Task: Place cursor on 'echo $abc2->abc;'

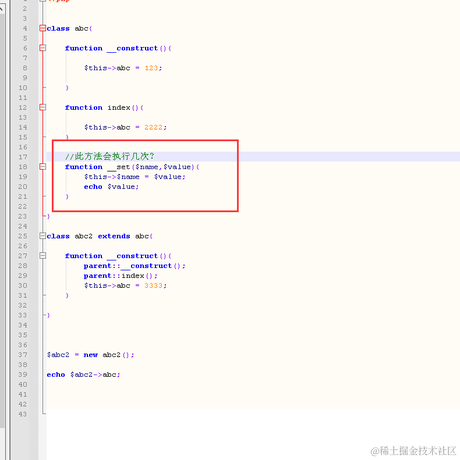Action: tap(83, 375)
